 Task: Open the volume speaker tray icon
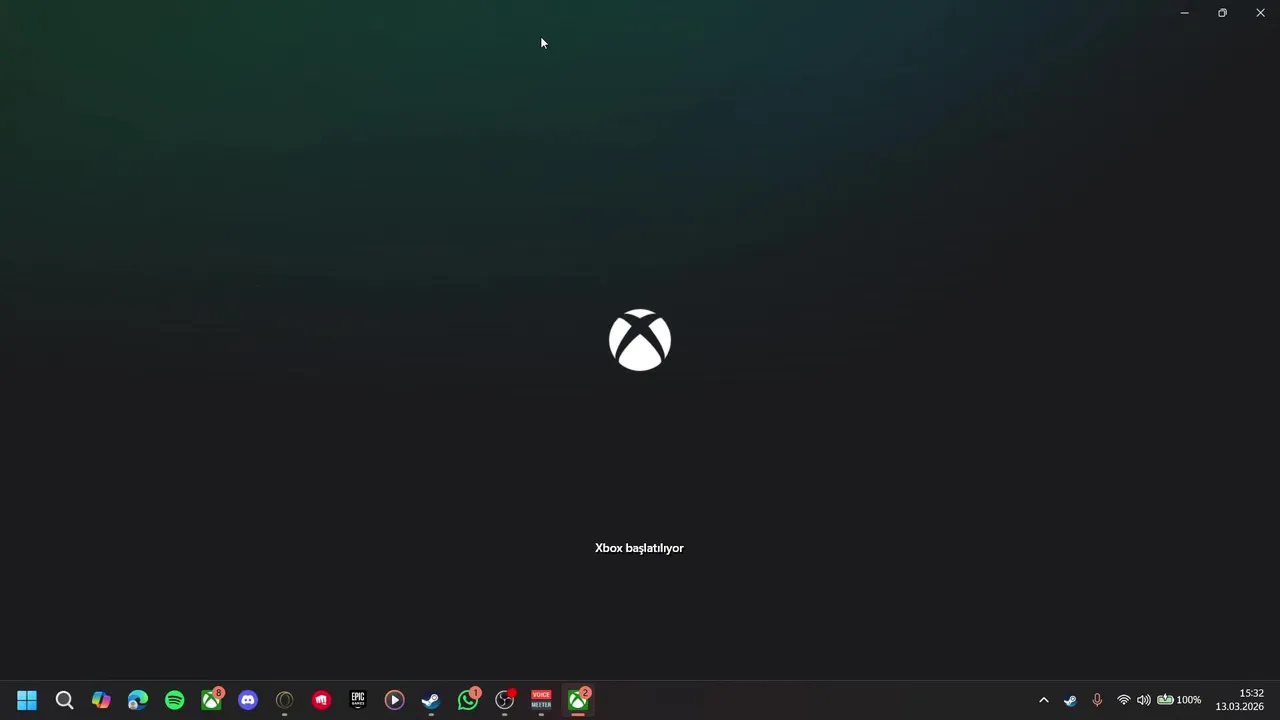1144,700
